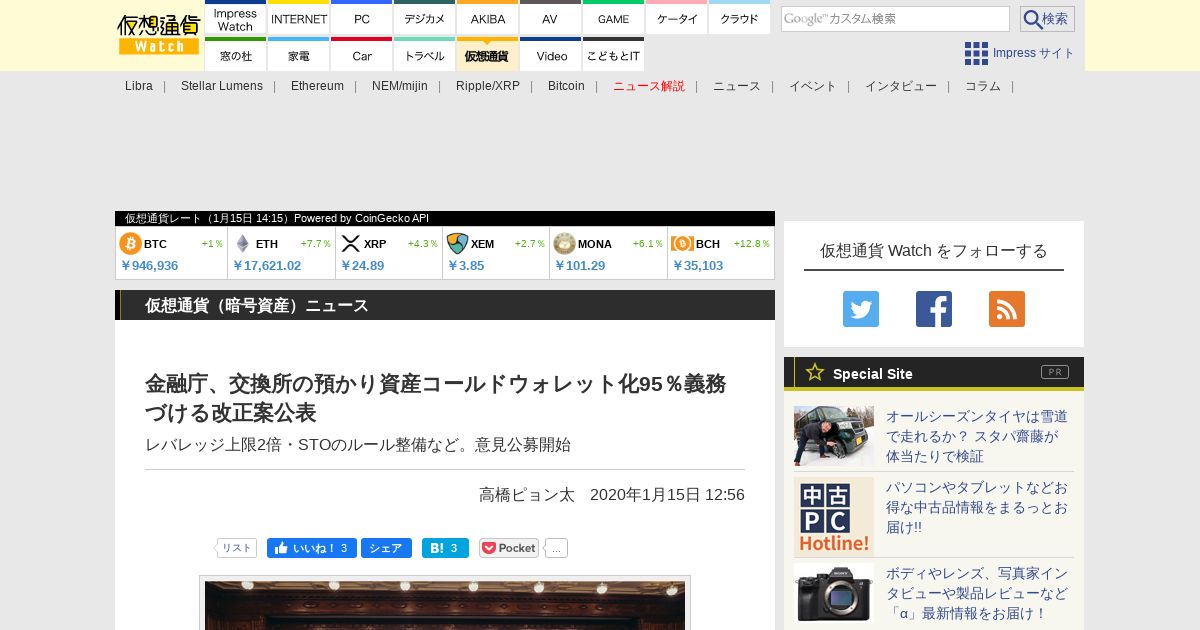Go to the Ethereum category link
The image size is (1200, 630).
(x=317, y=86)
